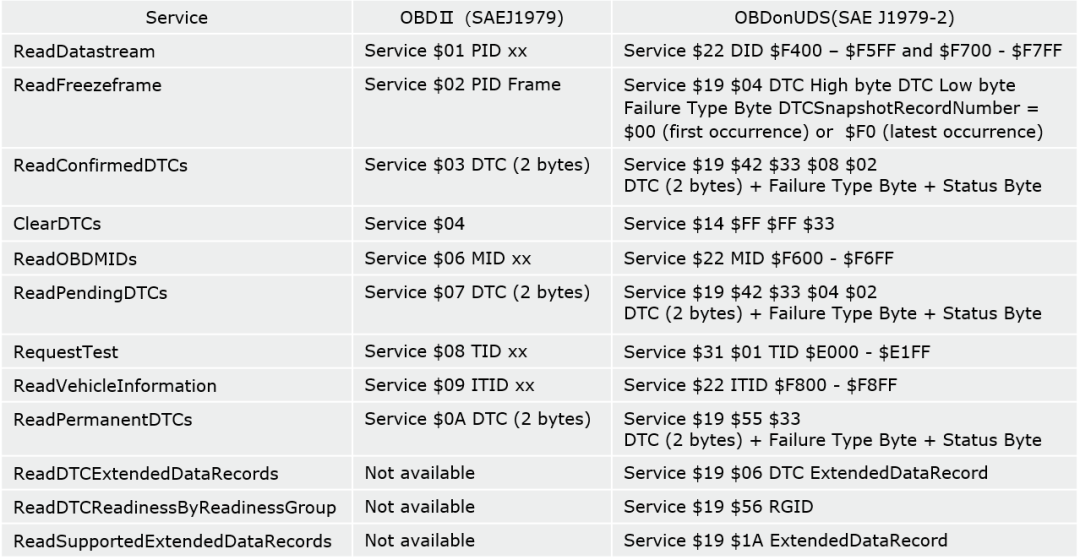1080x560 pixels.
Task: Click the ReadFreezeframe row label
Action: point(87,85)
